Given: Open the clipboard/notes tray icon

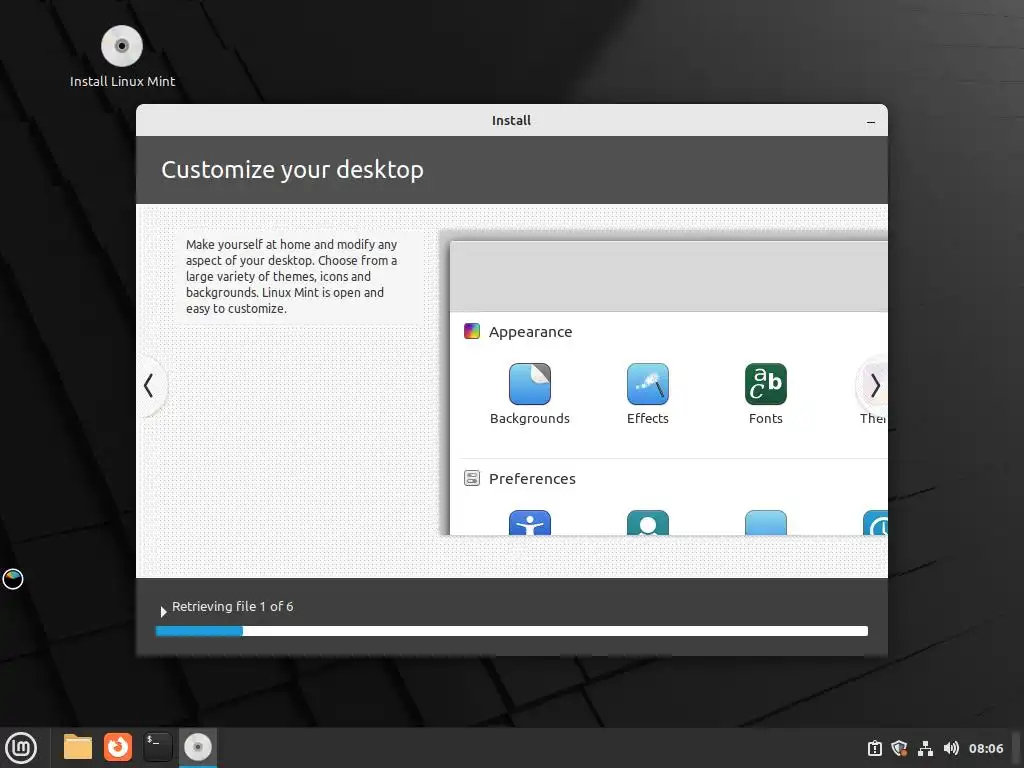Looking at the screenshot, I should pyautogui.click(x=874, y=748).
